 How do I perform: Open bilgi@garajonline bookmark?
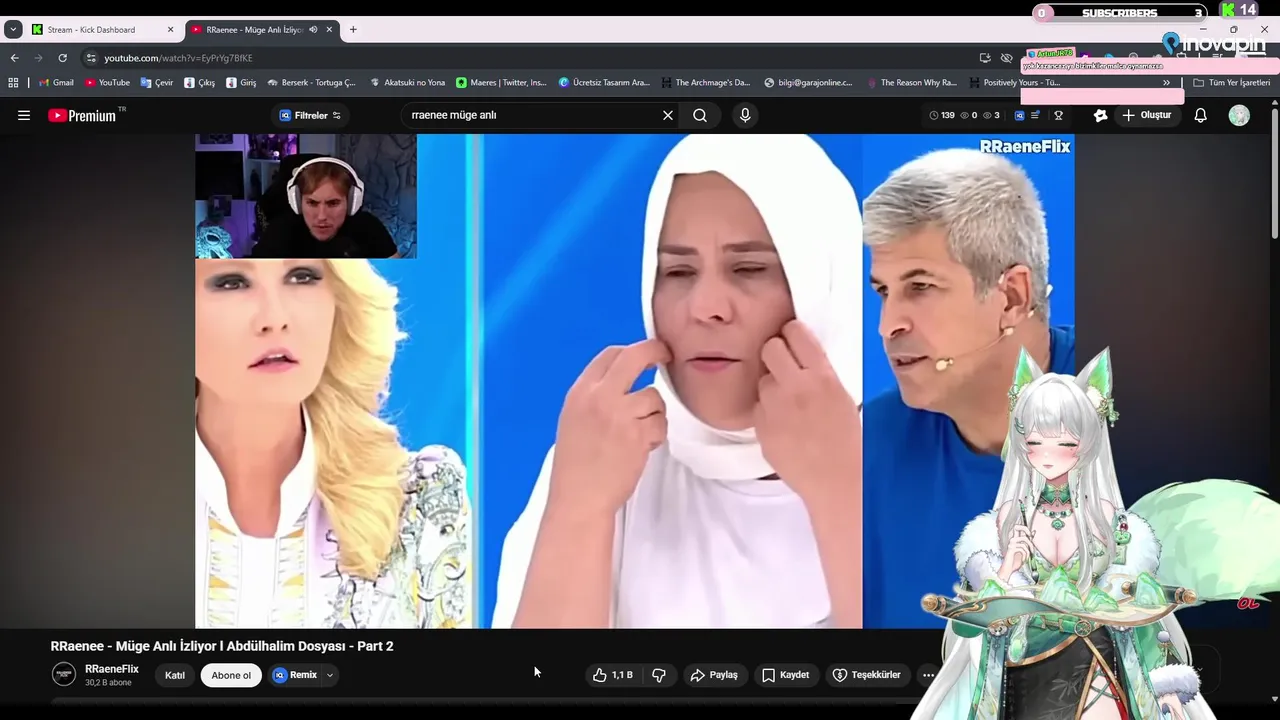point(808,83)
